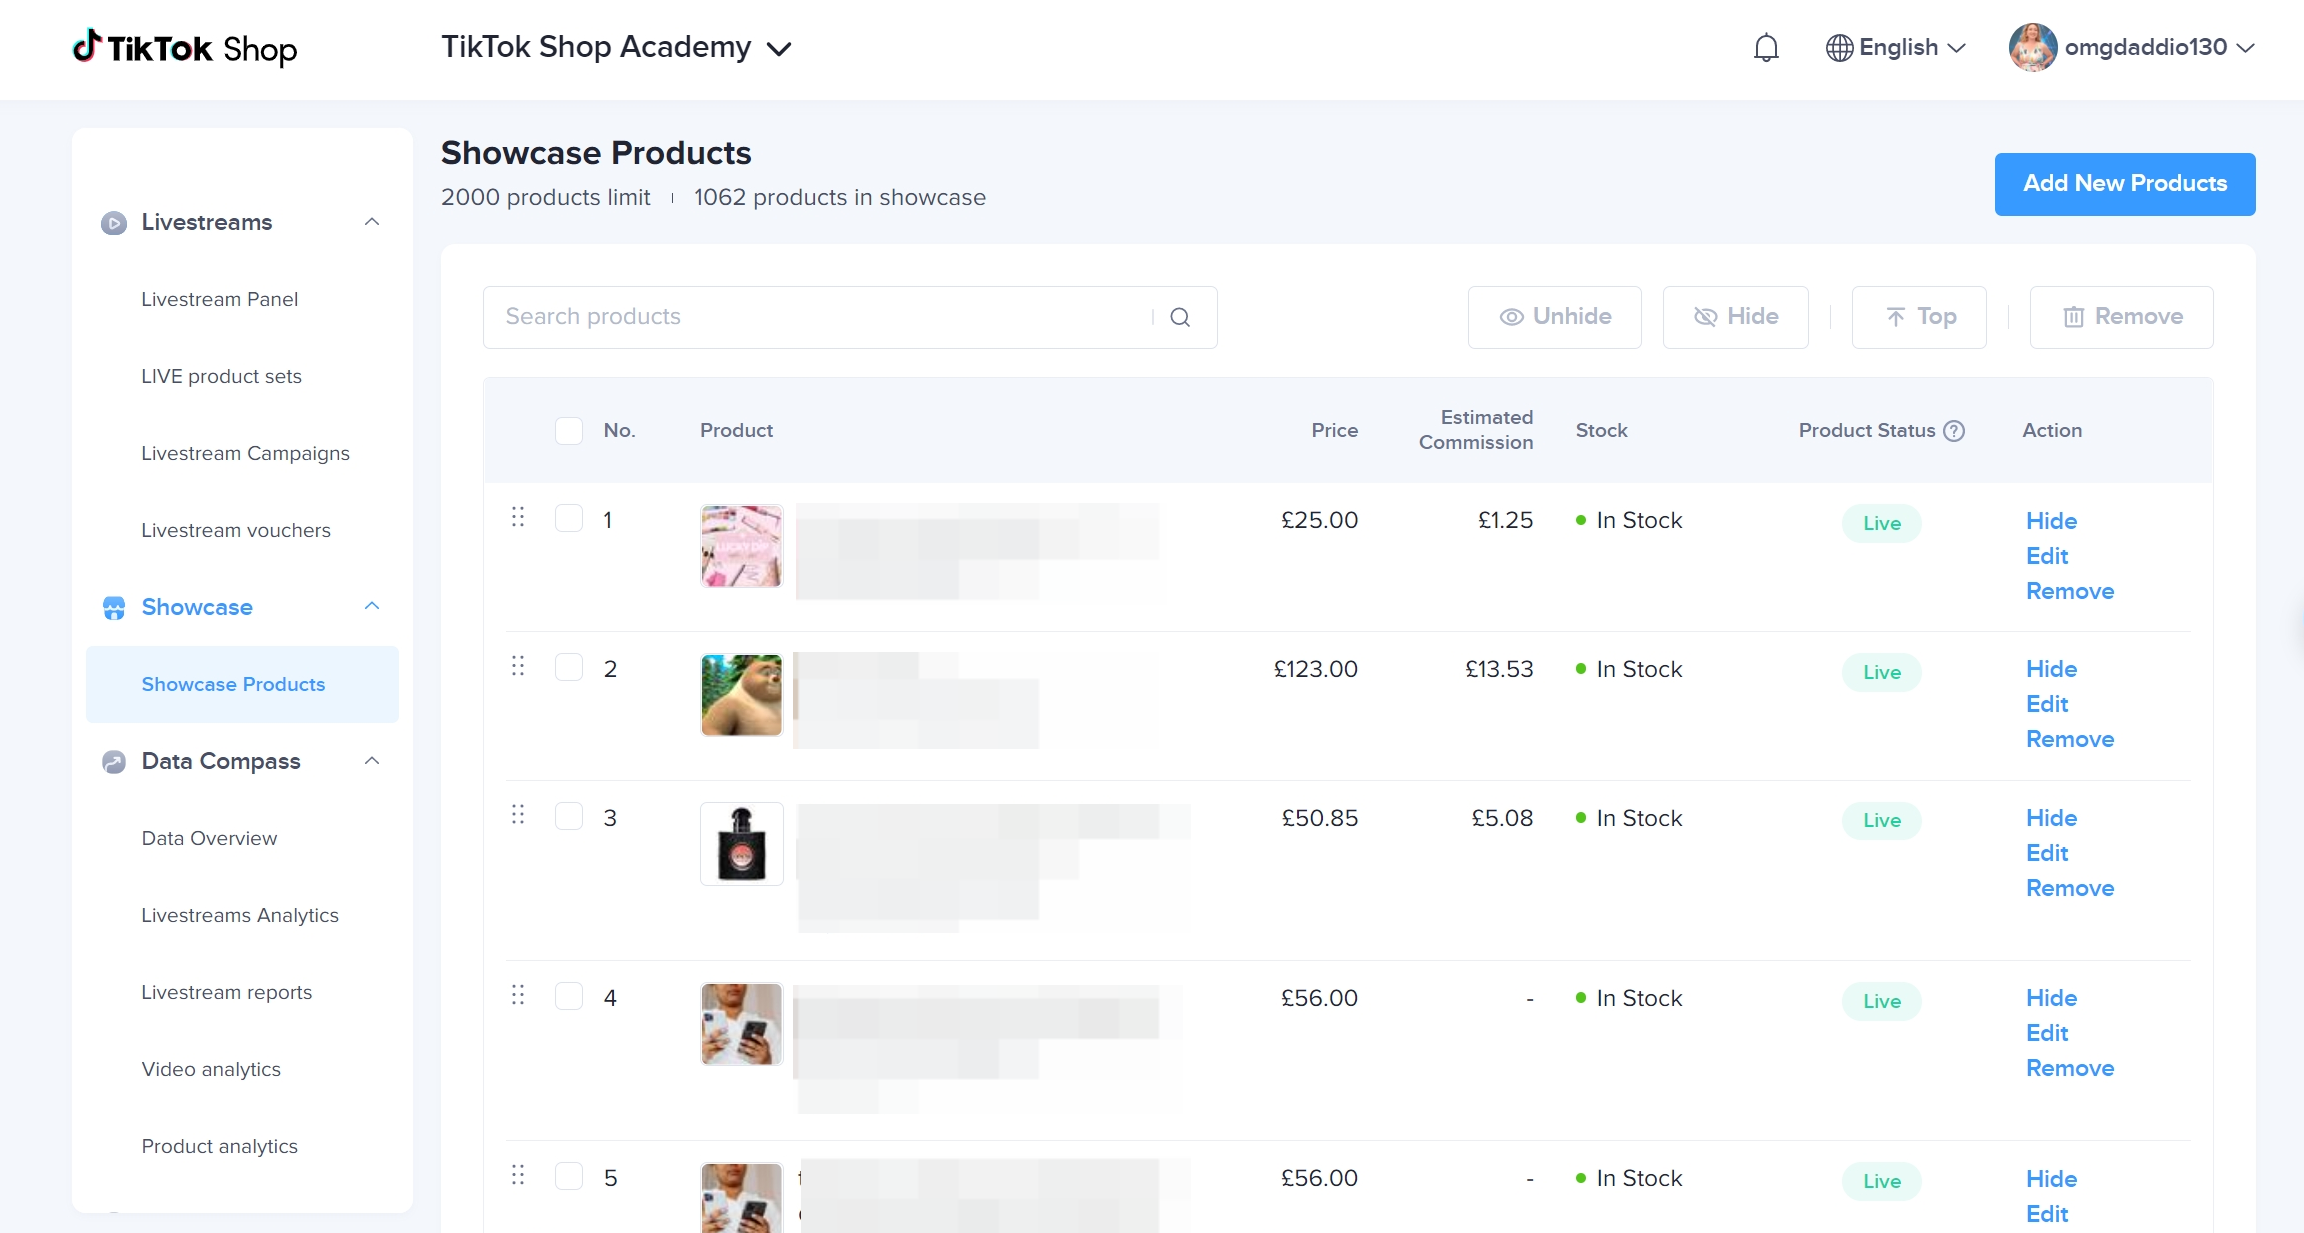The width and height of the screenshot is (2304, 1233).
Task: Click the notification bell icon
Action: (1766, 48)
